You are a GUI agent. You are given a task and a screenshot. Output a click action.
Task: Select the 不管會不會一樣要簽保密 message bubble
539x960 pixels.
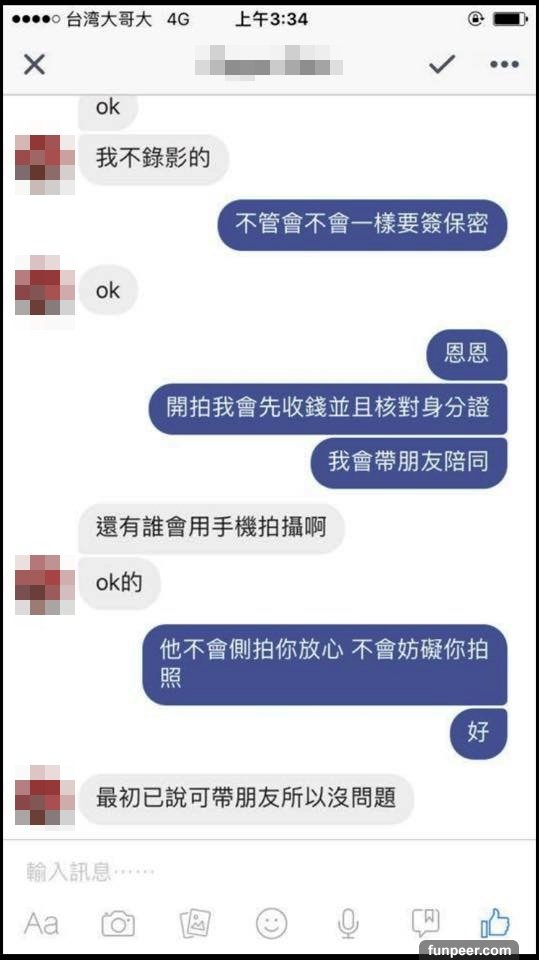pos(362,224)
